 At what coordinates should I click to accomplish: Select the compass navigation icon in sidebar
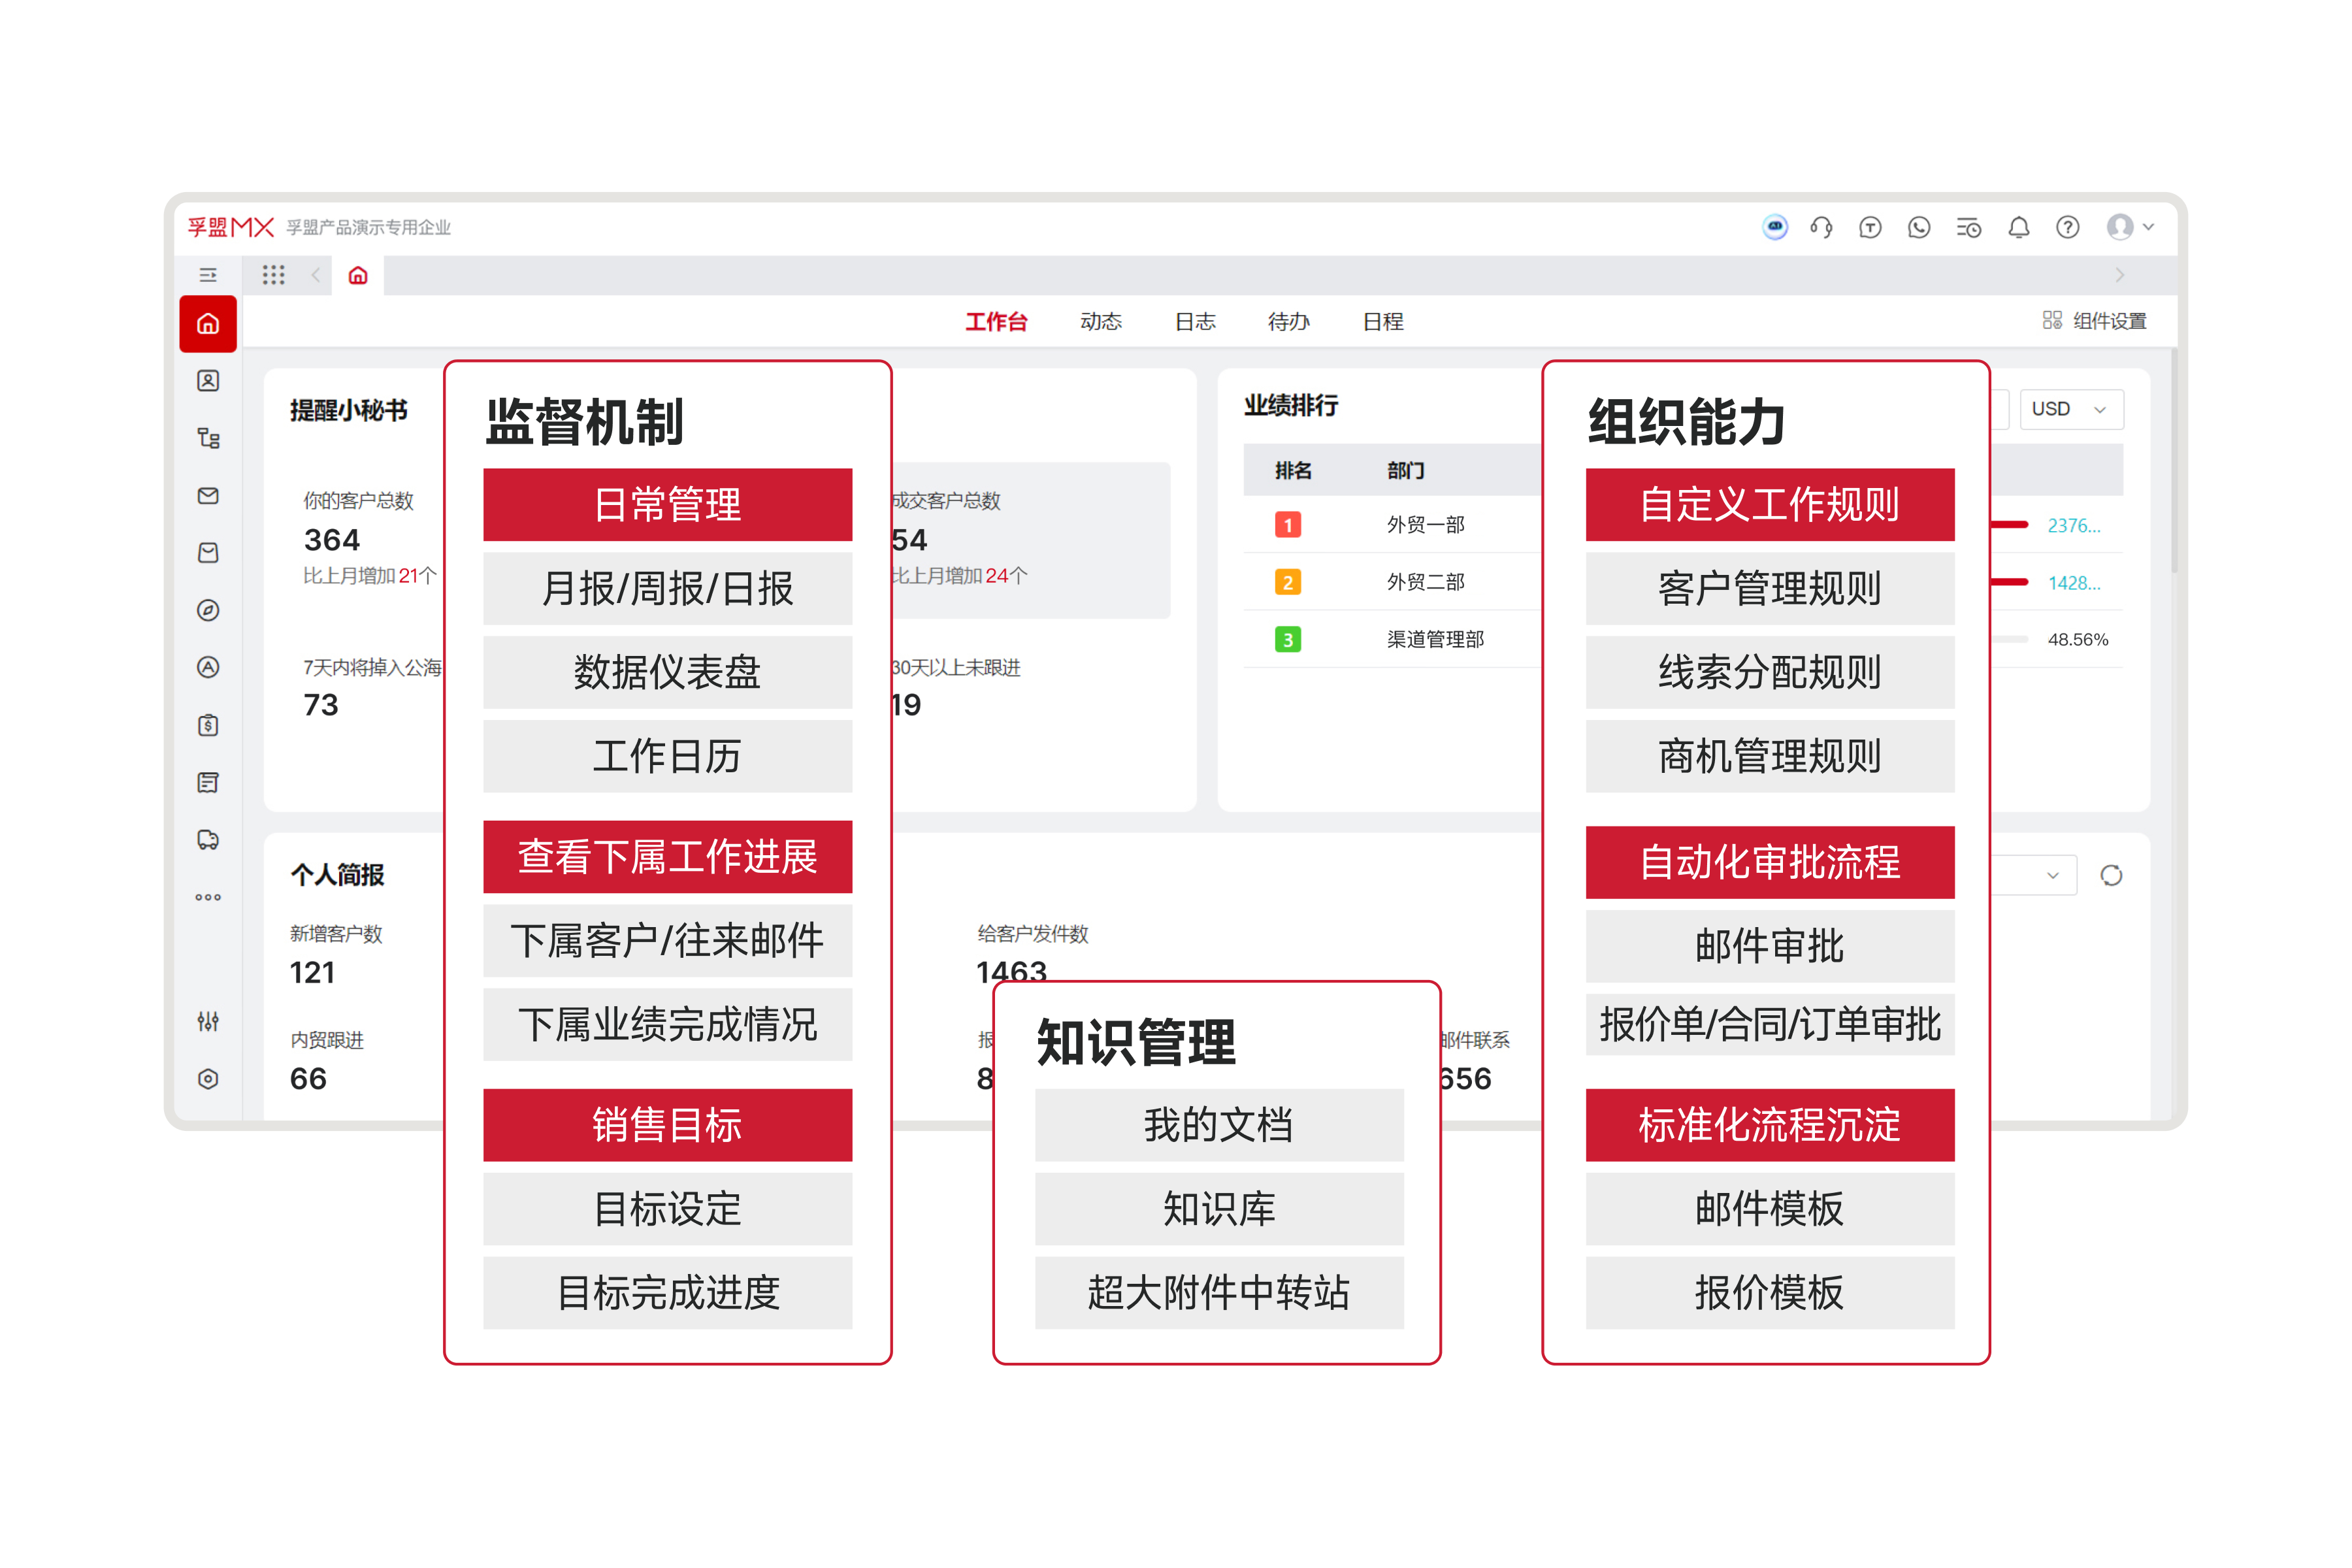point(208,610)
